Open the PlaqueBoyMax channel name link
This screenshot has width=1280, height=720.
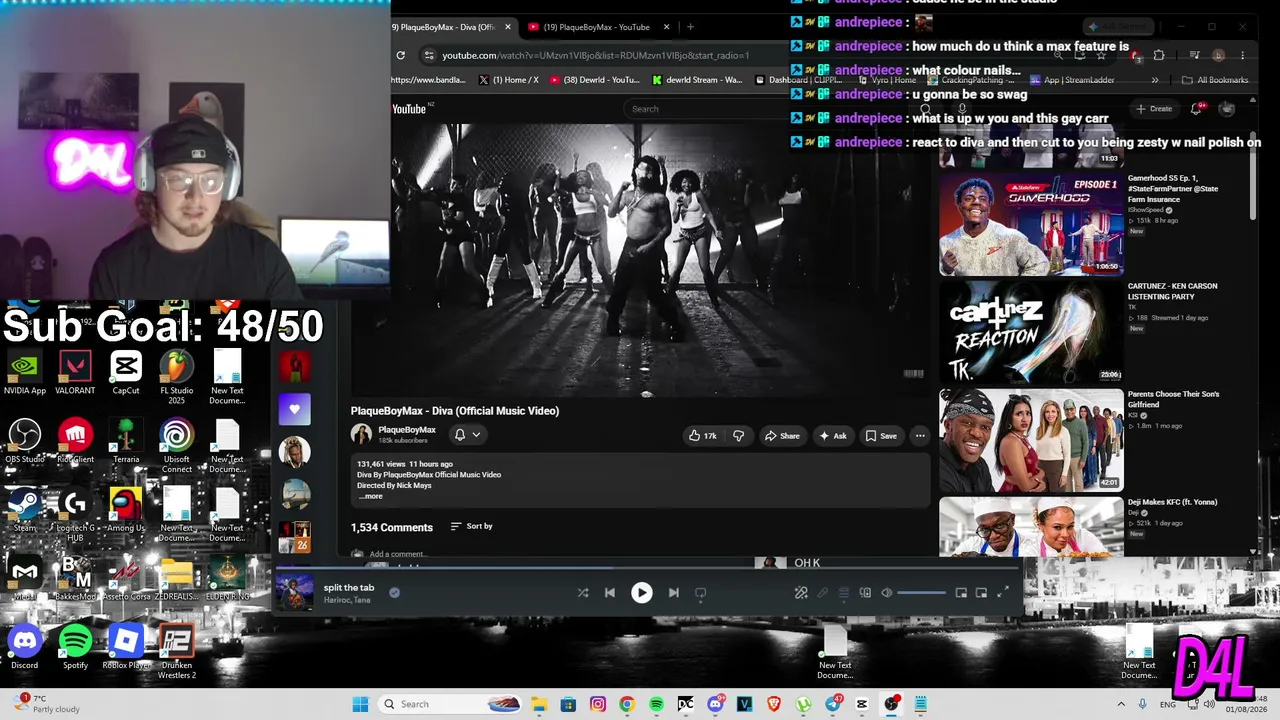(407, 430)
